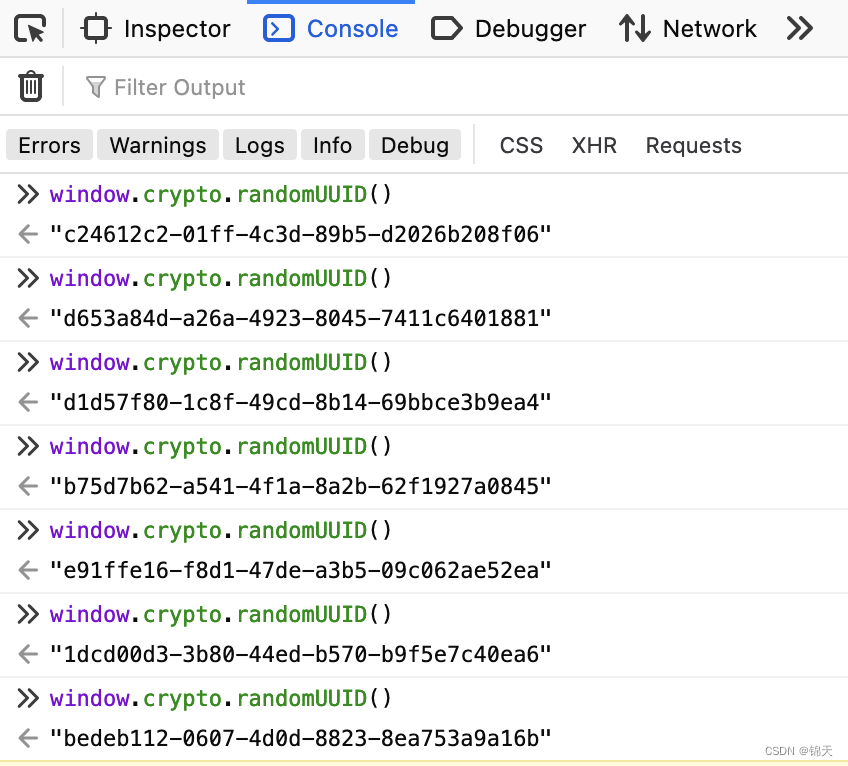The width and height of the screenshot is (848, 766).
Task: Toggle the Debug messages filter
Action: [414, 145]
